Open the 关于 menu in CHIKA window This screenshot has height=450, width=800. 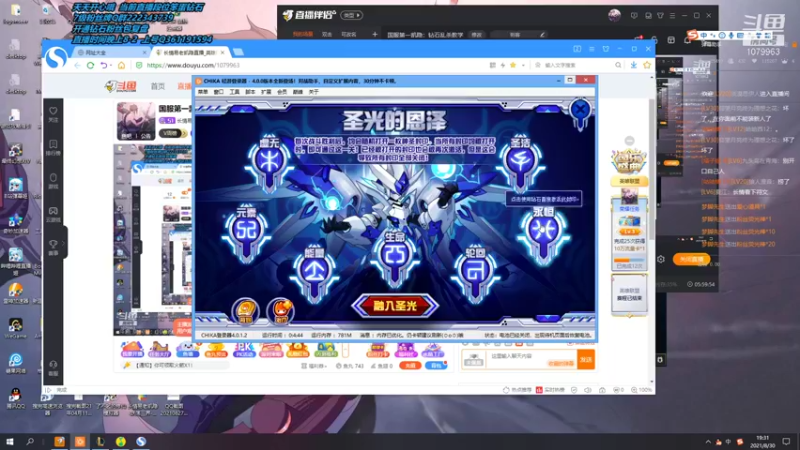313,92
